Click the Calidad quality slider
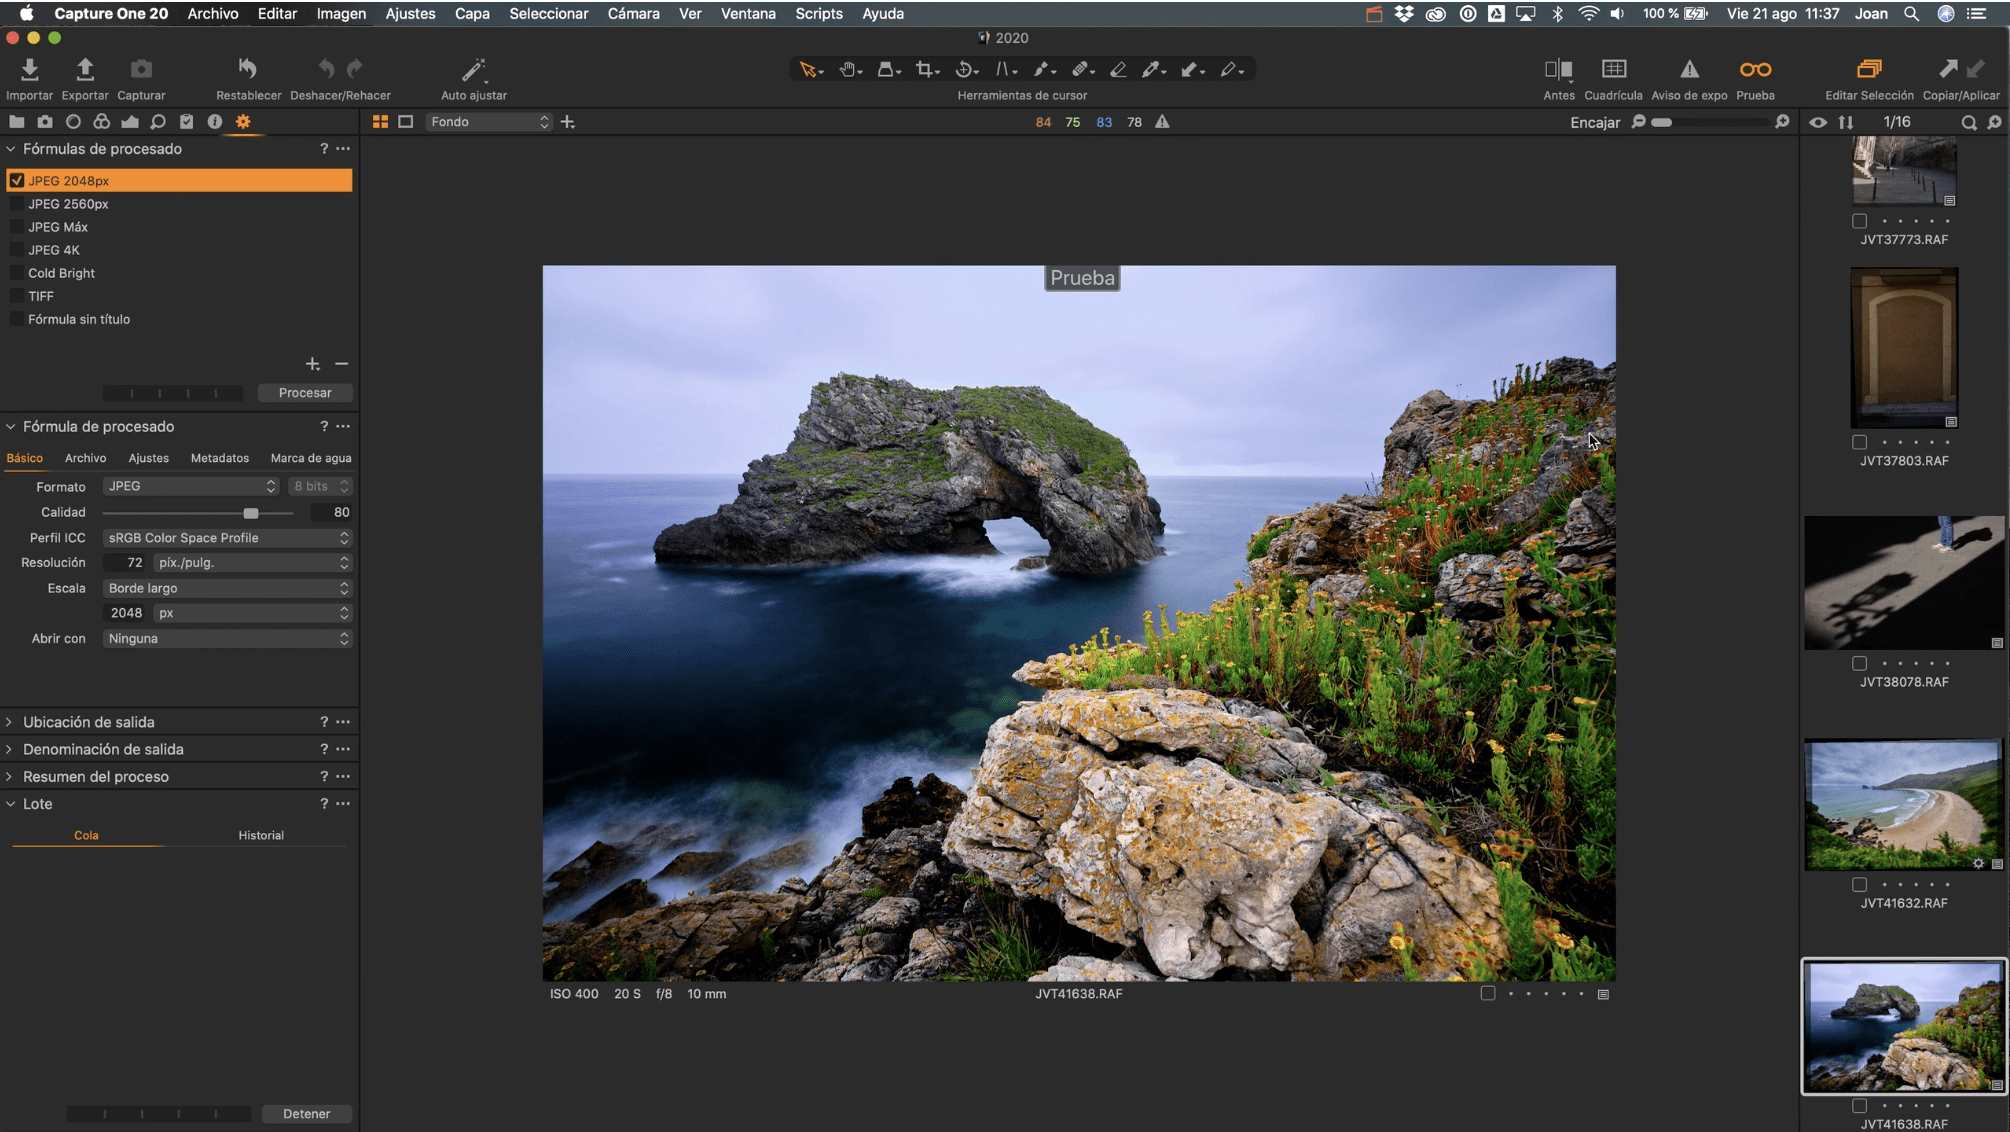 [251, 513]
